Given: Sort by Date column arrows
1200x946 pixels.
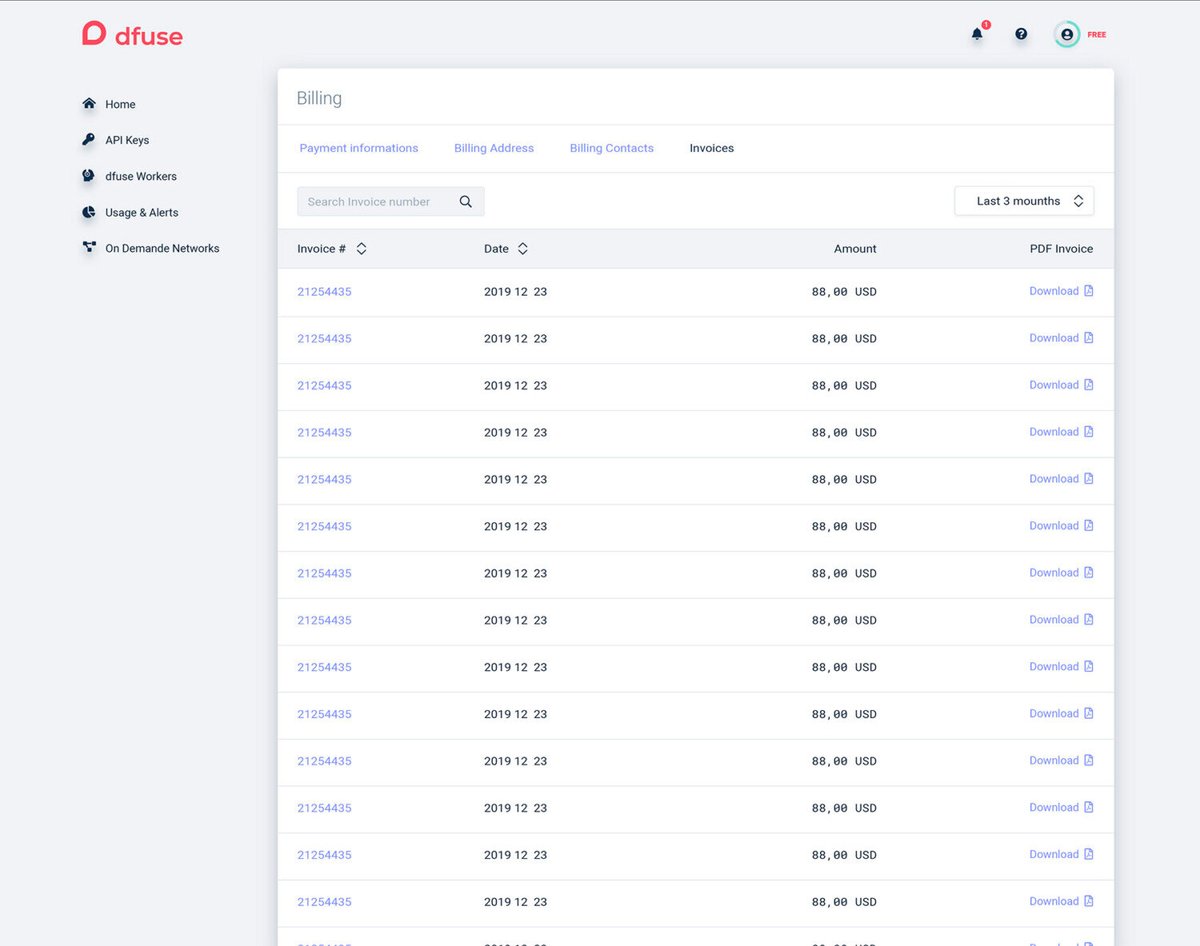Looking at the screenshot, I should click(x=522, y=248).
